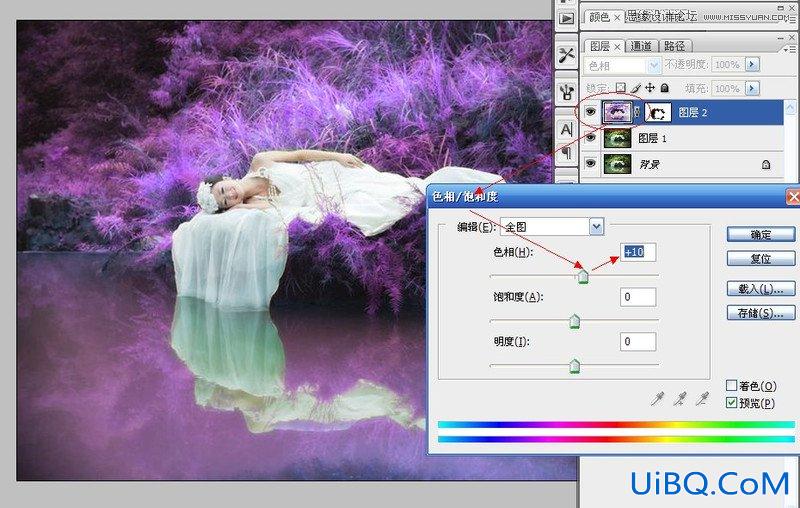Select 图层 1 thumbnail
Image resolution: width=800 pixels, height=508 pixels.
[x=617, y=138]
